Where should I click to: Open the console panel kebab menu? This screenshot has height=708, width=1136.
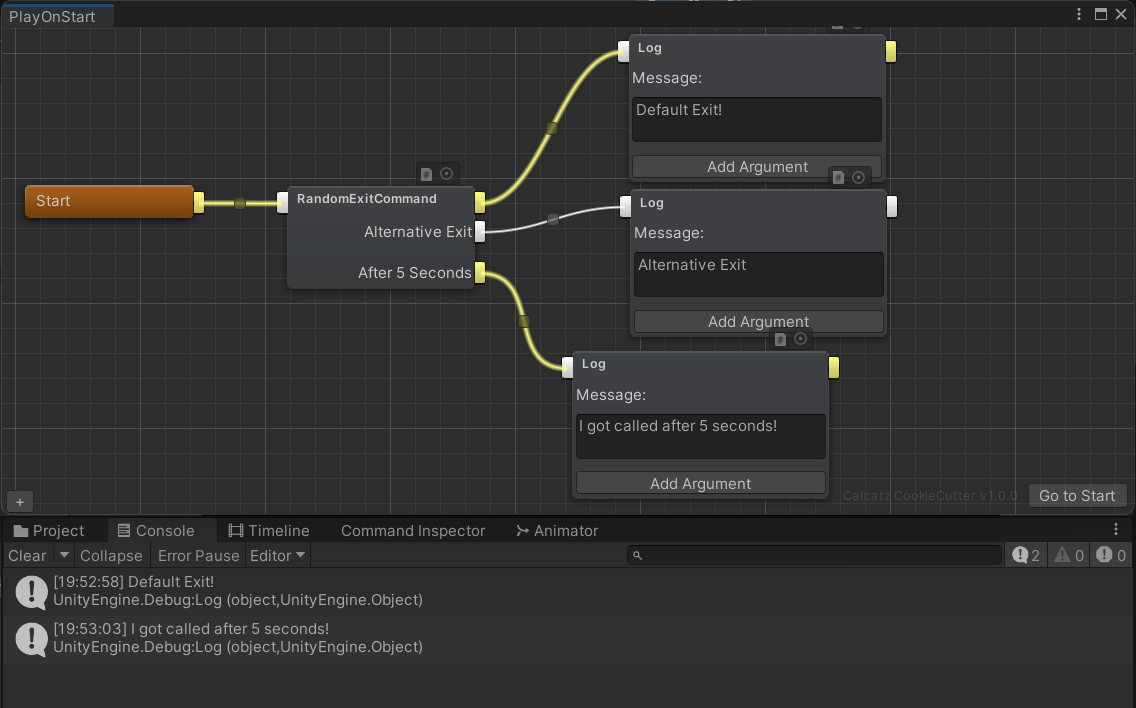tap(1116, 530)
